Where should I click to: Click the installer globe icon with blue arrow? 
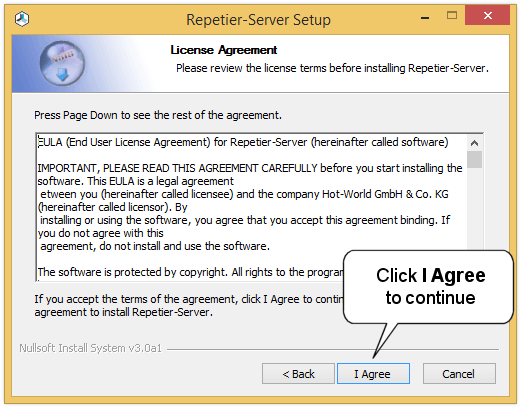point(62,63)
